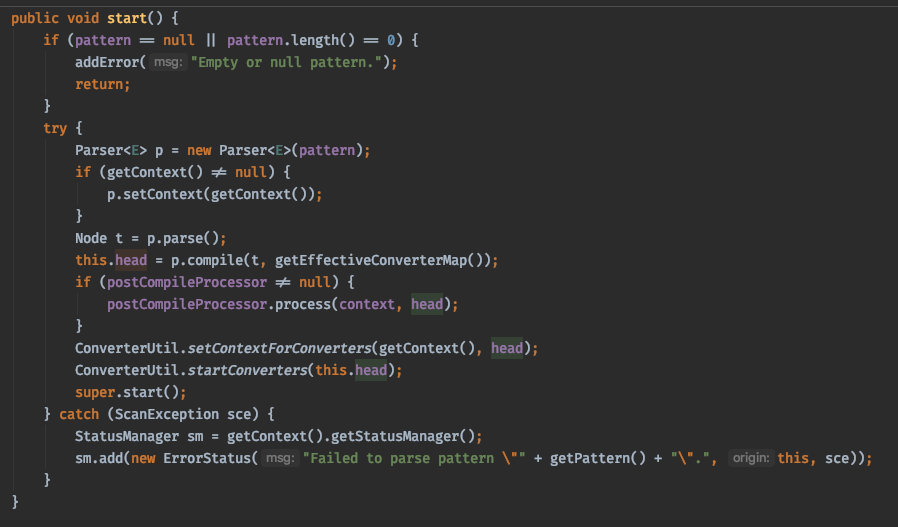Click the "Failed to parse pattern" string
The width and height of the screenshot is (898, 527).
414,458
